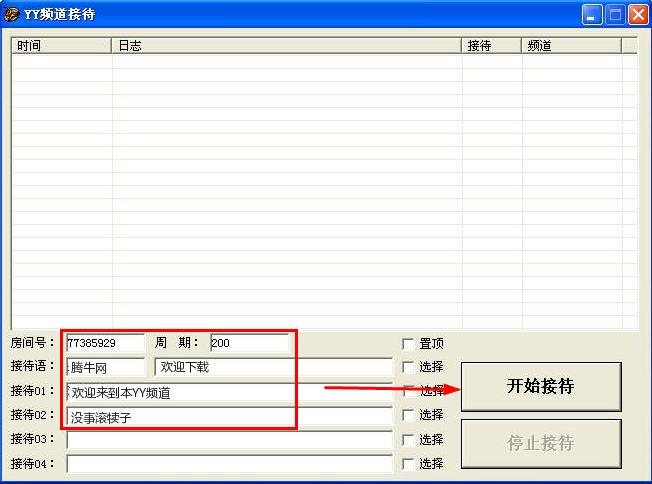This screenshot has width=652, height=484.
Task: Check the 选择 box for 接待02
Action: click(x=408, y=416)
